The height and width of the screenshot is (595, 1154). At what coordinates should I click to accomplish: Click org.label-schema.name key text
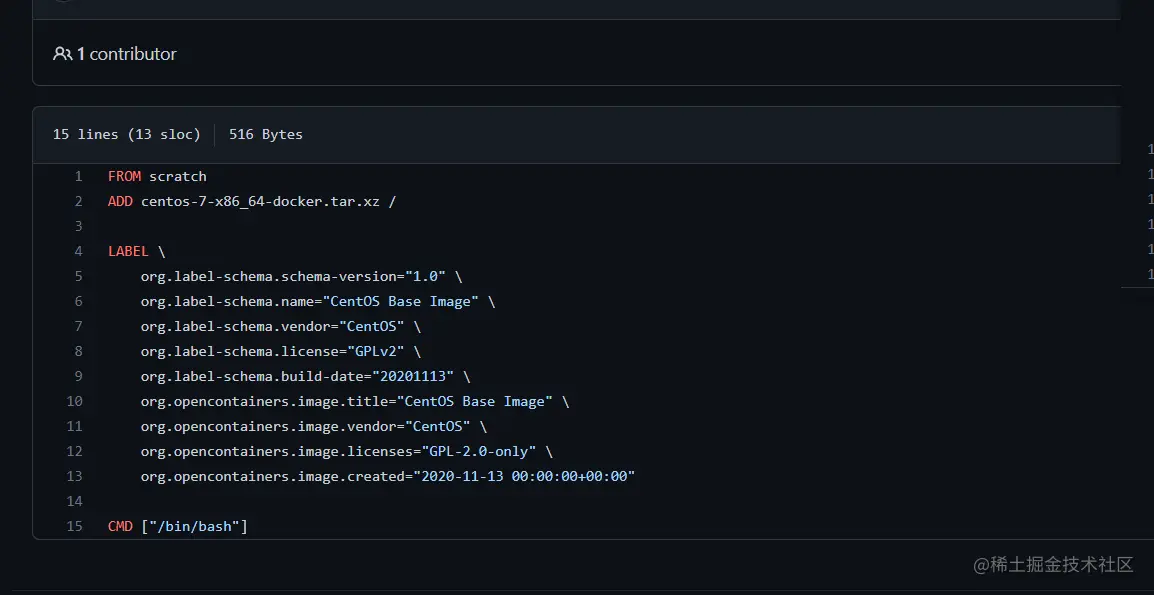point(227,302)
